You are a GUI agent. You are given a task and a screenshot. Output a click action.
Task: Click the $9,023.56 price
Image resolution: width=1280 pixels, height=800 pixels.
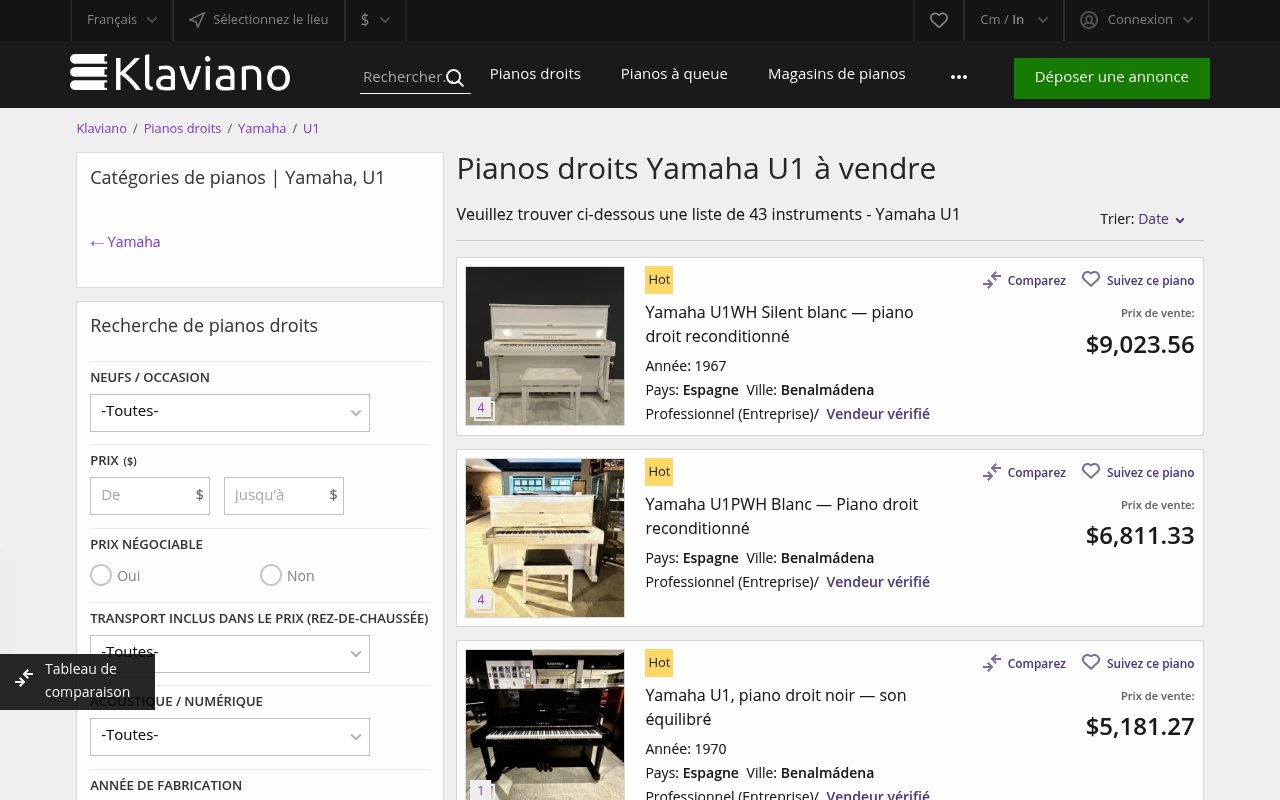[1140, 345]
